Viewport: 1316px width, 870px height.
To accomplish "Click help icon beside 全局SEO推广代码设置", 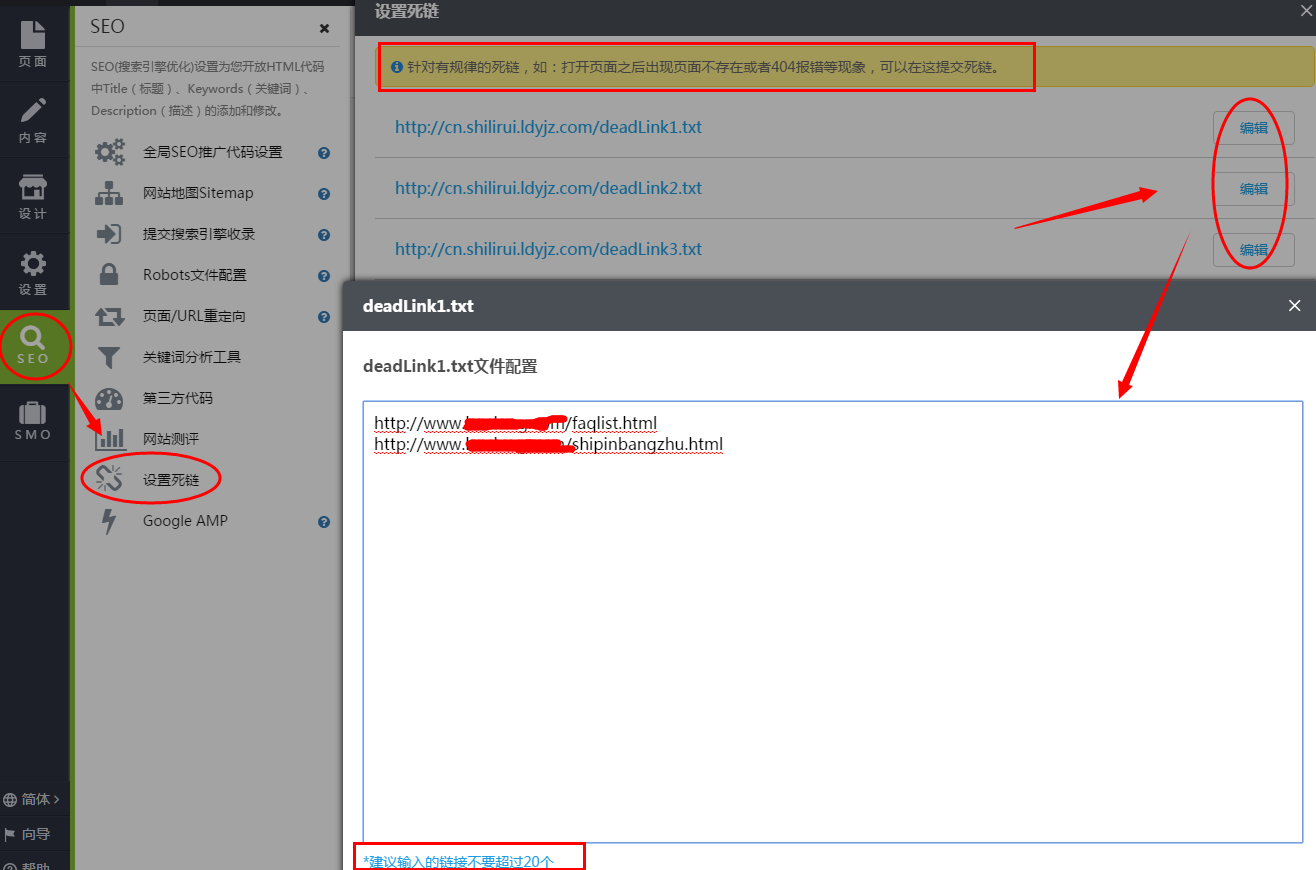I will tap(324, 153).
